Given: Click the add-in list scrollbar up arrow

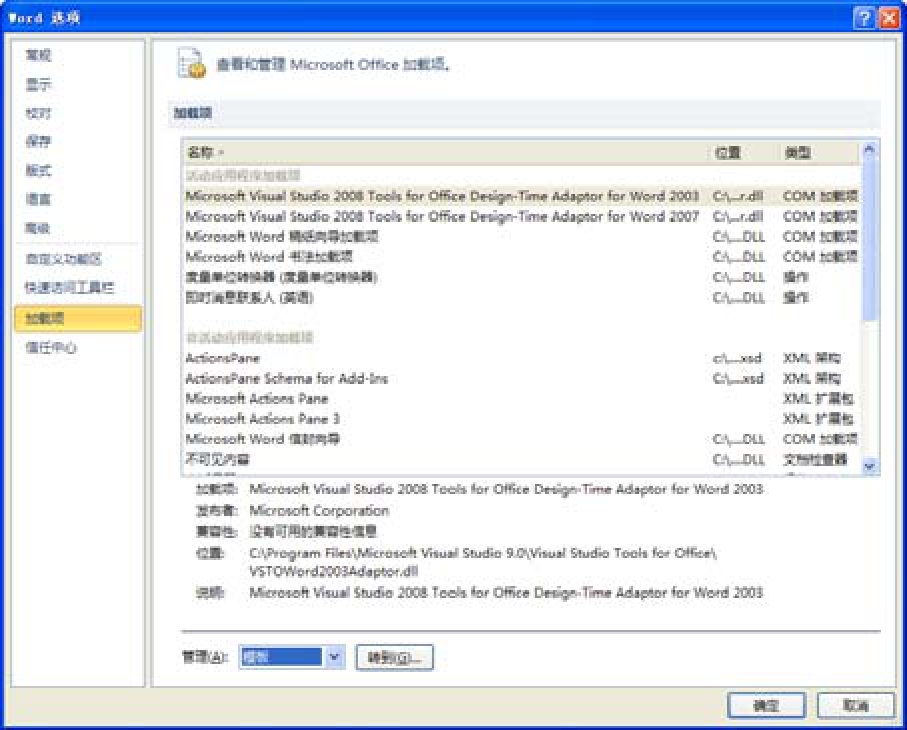Looking at the screenshot, I should [869, 150].
